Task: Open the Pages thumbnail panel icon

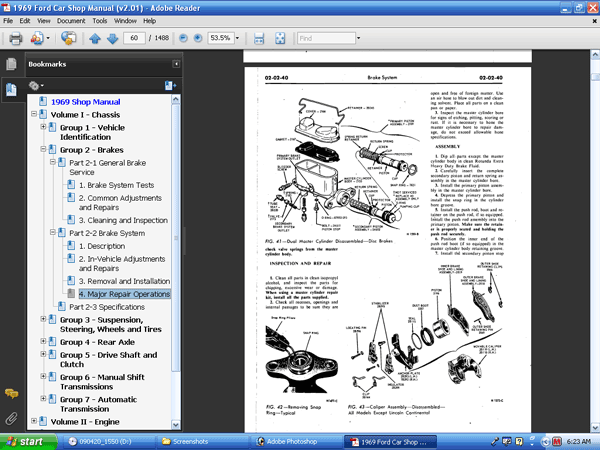Action: [11, 64]
